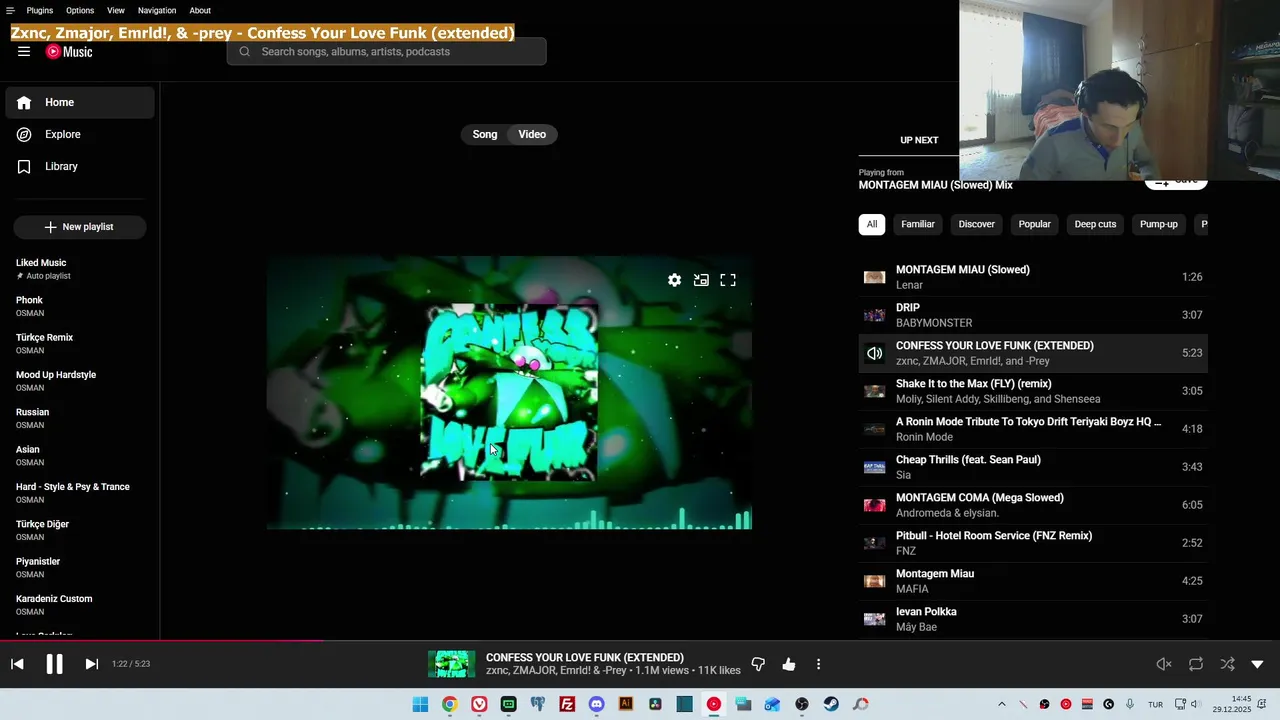Open more actions three-dot menu in player bar
This screenshot has width=1280, height=720.
(818, 664)
